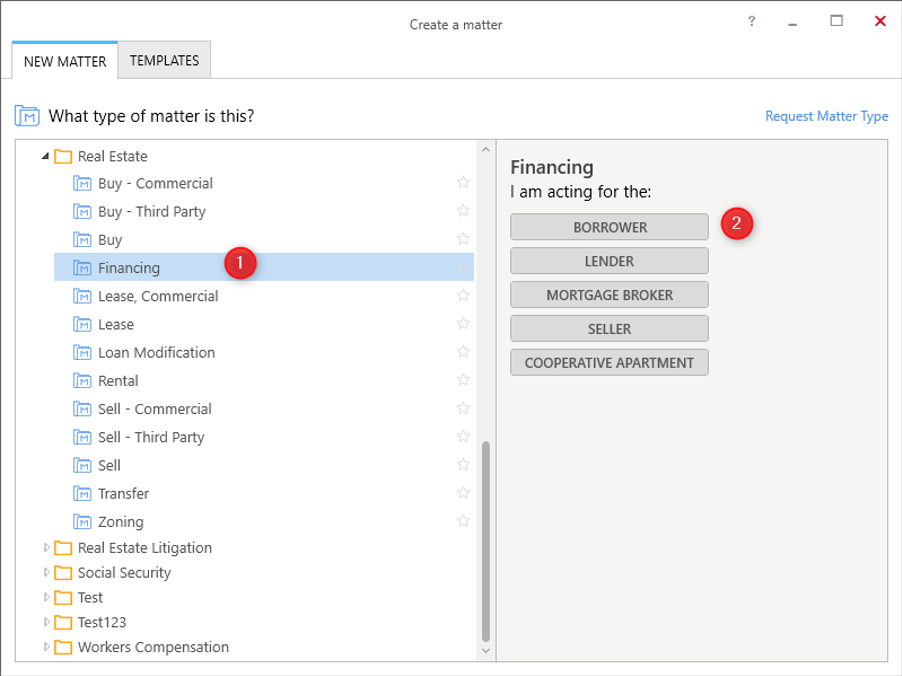Favorite Buy - Commercial with its star
Screen dimensions: 902x676
[x=463, y=182]
